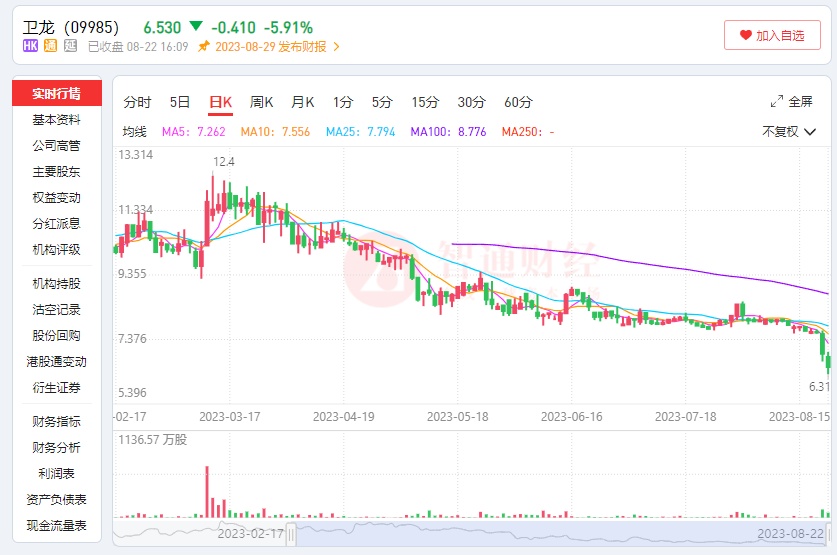
Task: Click the -5.91% change percentage
Action: pos(288,27)
